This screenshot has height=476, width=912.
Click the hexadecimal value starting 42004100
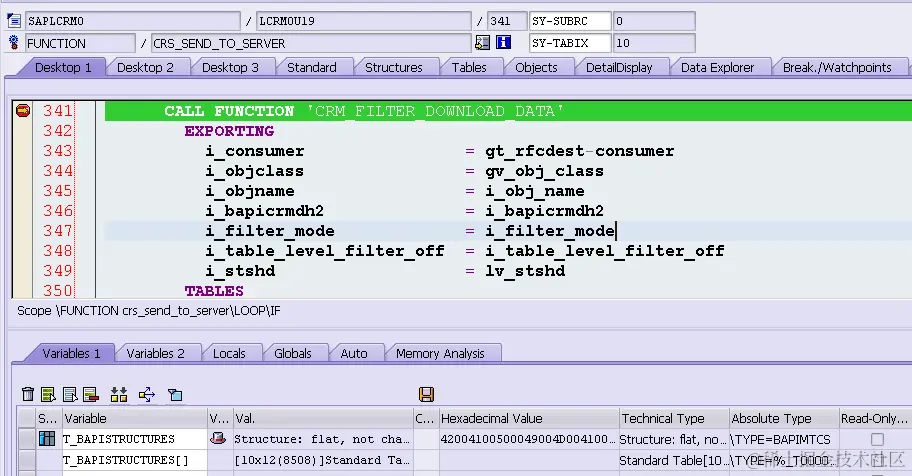pyautogui.click(x=529, y=439)
